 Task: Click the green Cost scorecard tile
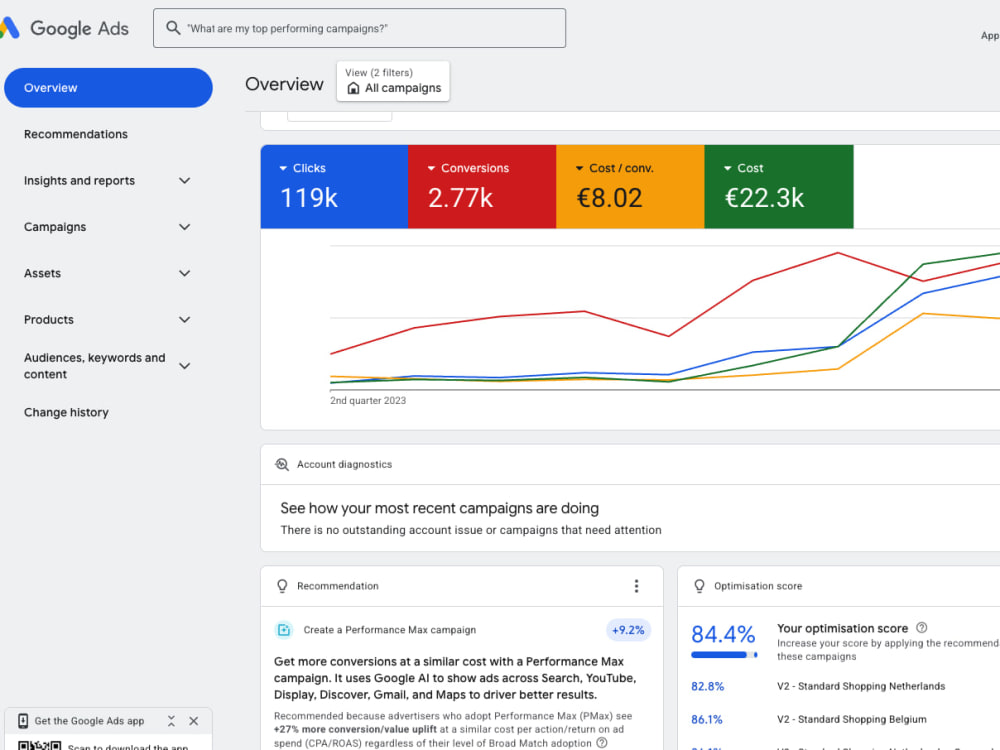pyautogui.click(x=779, y=186)
